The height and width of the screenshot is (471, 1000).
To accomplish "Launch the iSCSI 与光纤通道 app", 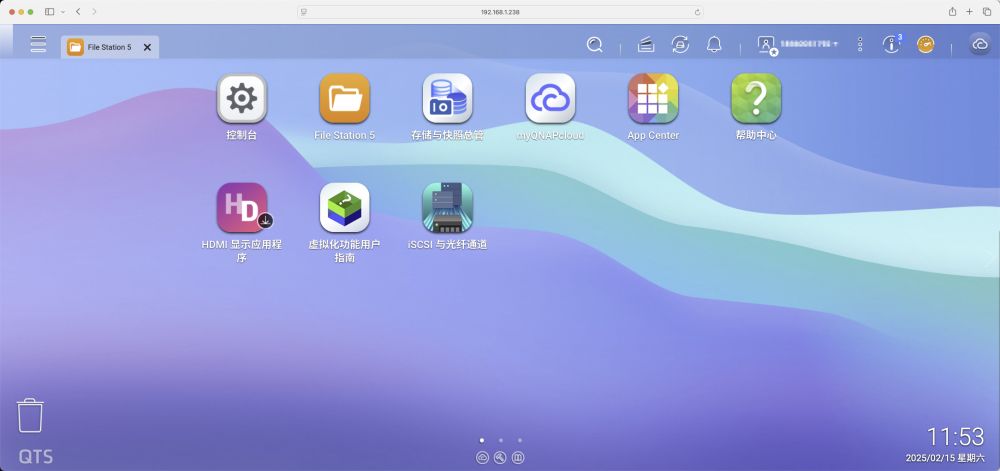I will click(448, 208).
